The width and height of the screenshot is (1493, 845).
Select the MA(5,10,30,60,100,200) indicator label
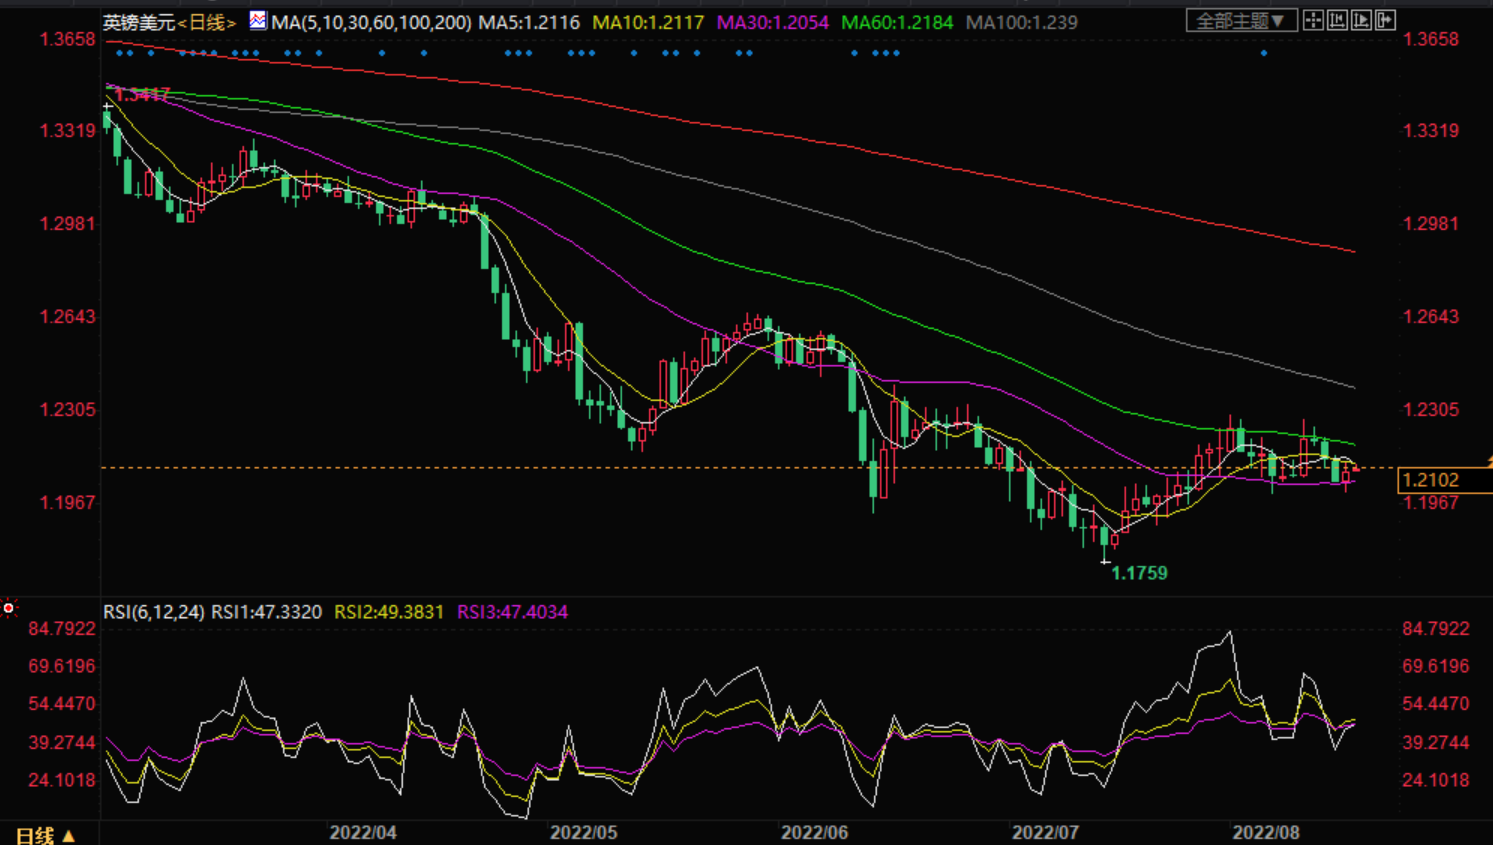[371, 22]
